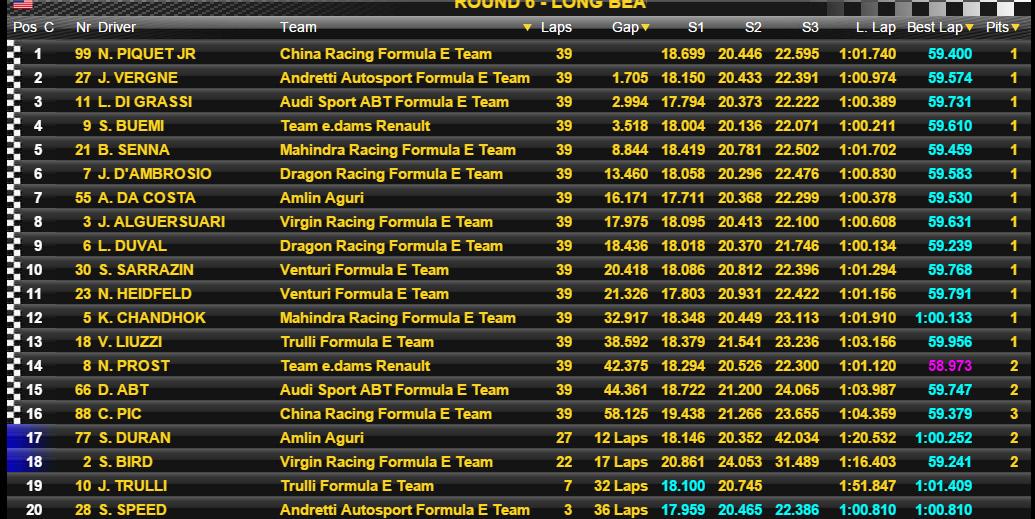1035x519 pixels.
Task: Click Duran's S3 time 42.034
Action: 797,438
